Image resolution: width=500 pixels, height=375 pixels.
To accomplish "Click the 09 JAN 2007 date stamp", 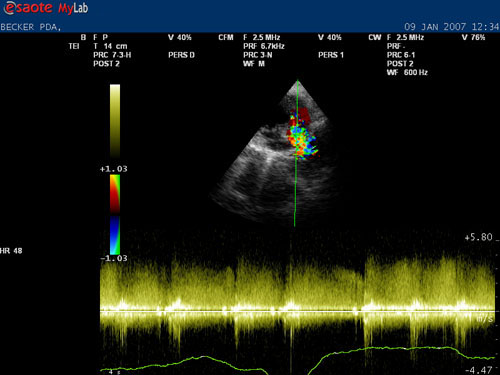I will [435, 27].
